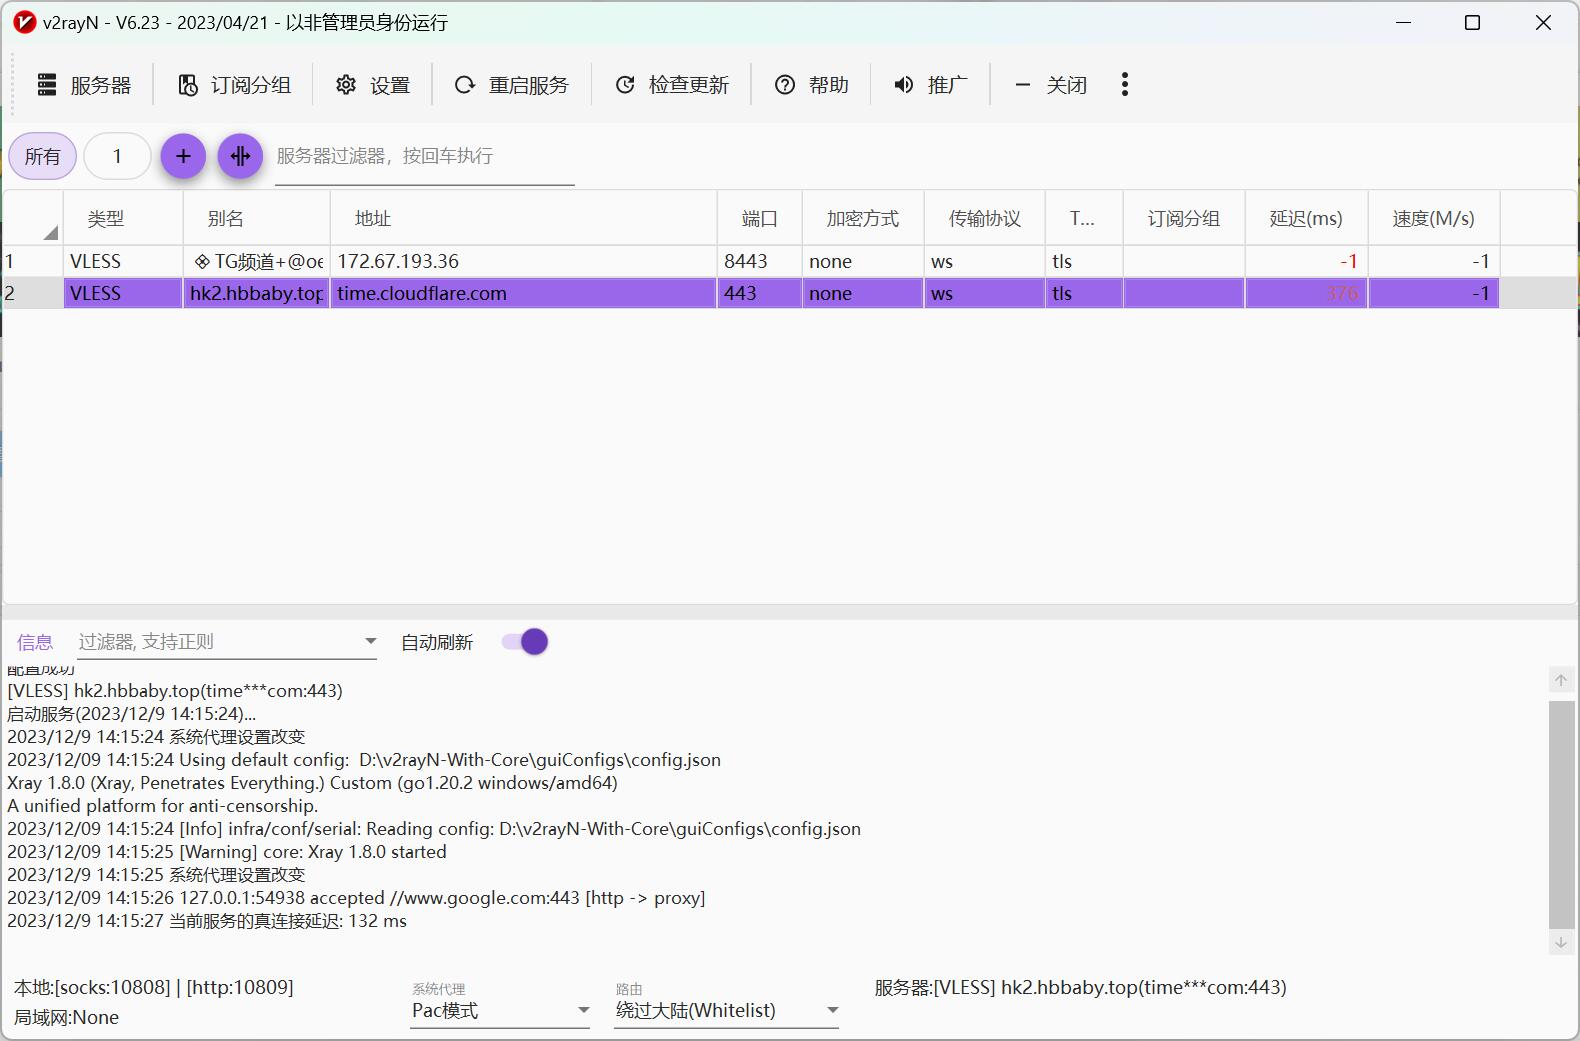Click the 服务器 current server status text

1080,987
